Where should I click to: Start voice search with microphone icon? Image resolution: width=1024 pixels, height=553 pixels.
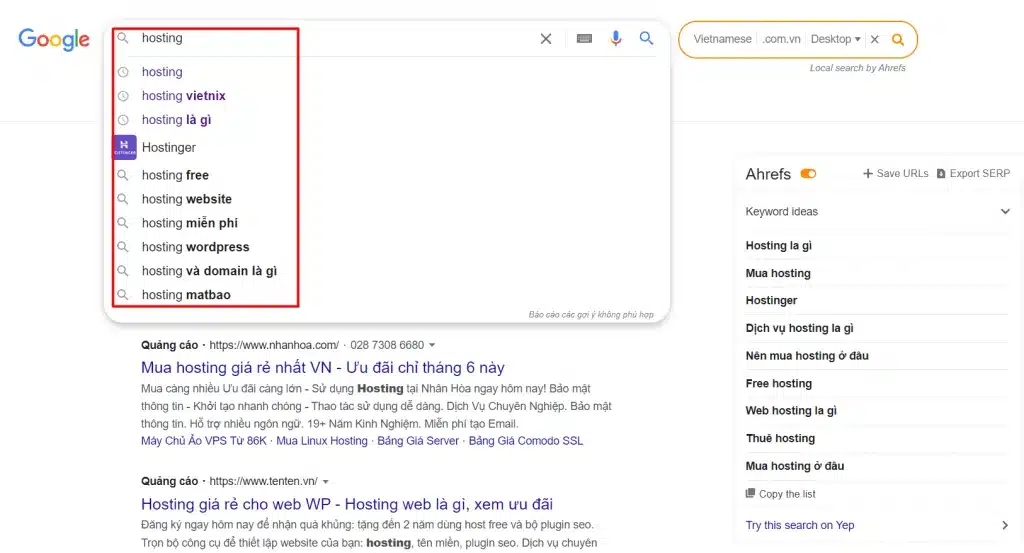pos(616,39)
